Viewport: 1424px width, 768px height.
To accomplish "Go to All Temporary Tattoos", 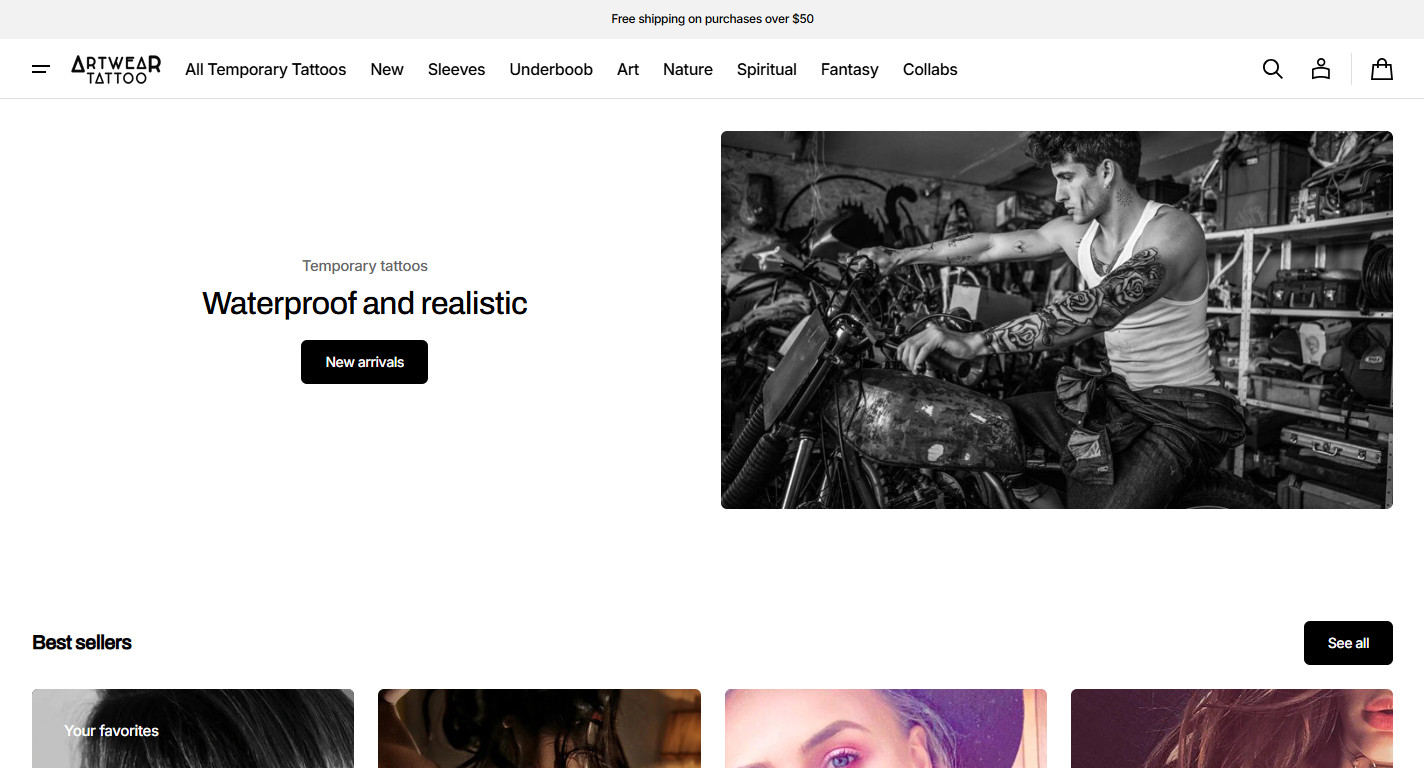I will pos(265,69).
